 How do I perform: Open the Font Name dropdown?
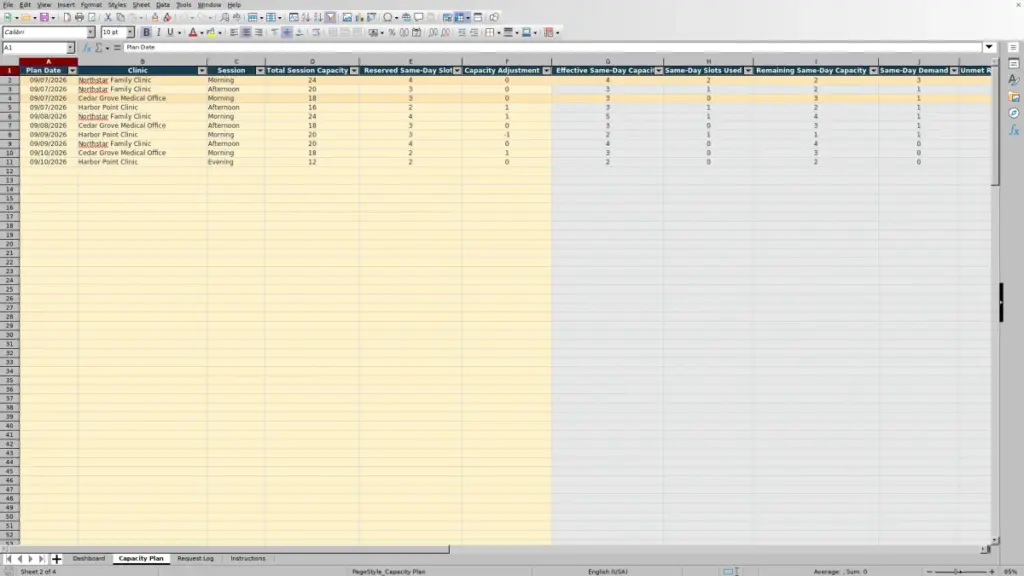[91, 32]
